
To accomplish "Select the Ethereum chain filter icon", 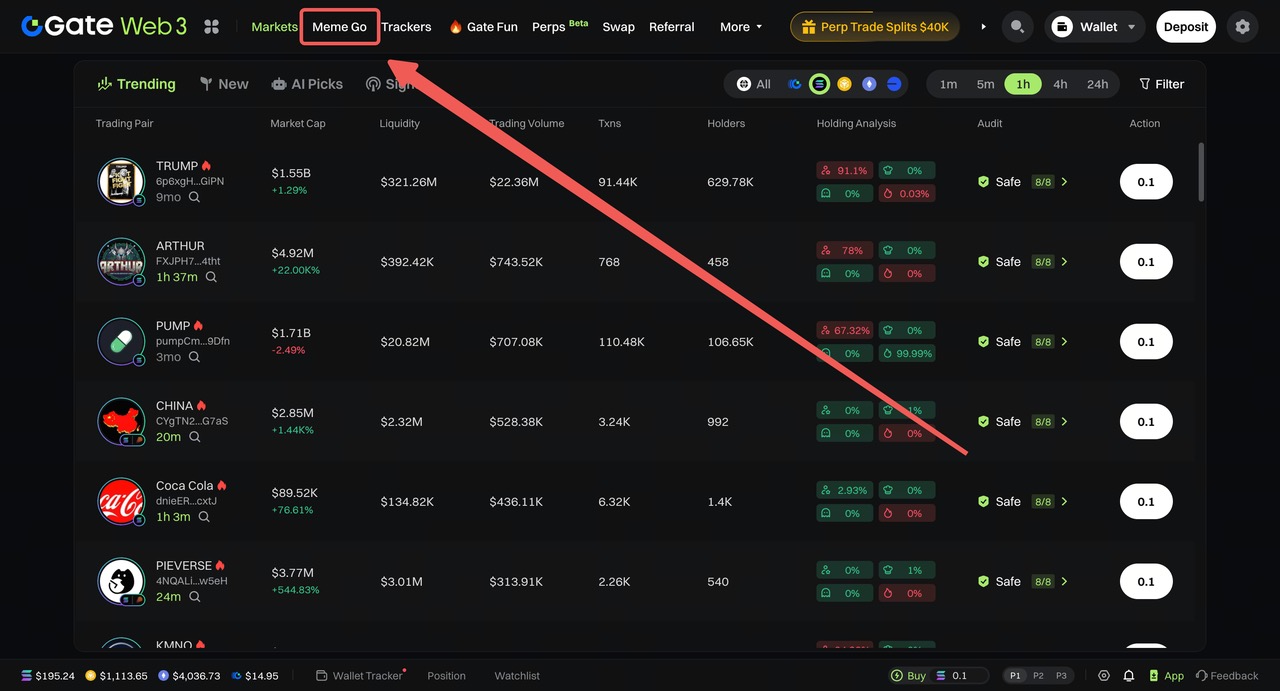I will [869, 84].
